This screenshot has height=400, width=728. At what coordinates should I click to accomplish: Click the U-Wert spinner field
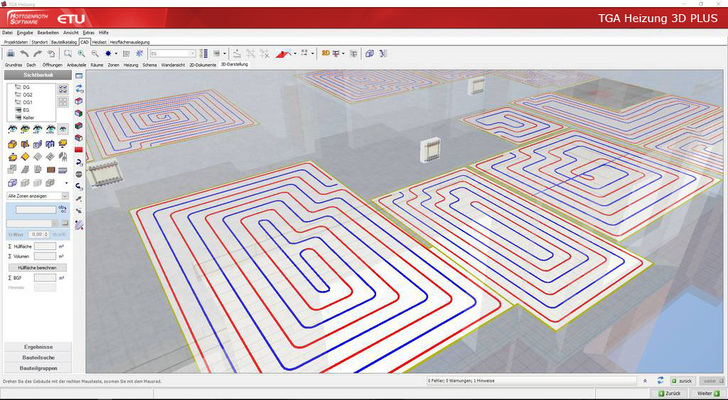39,235
